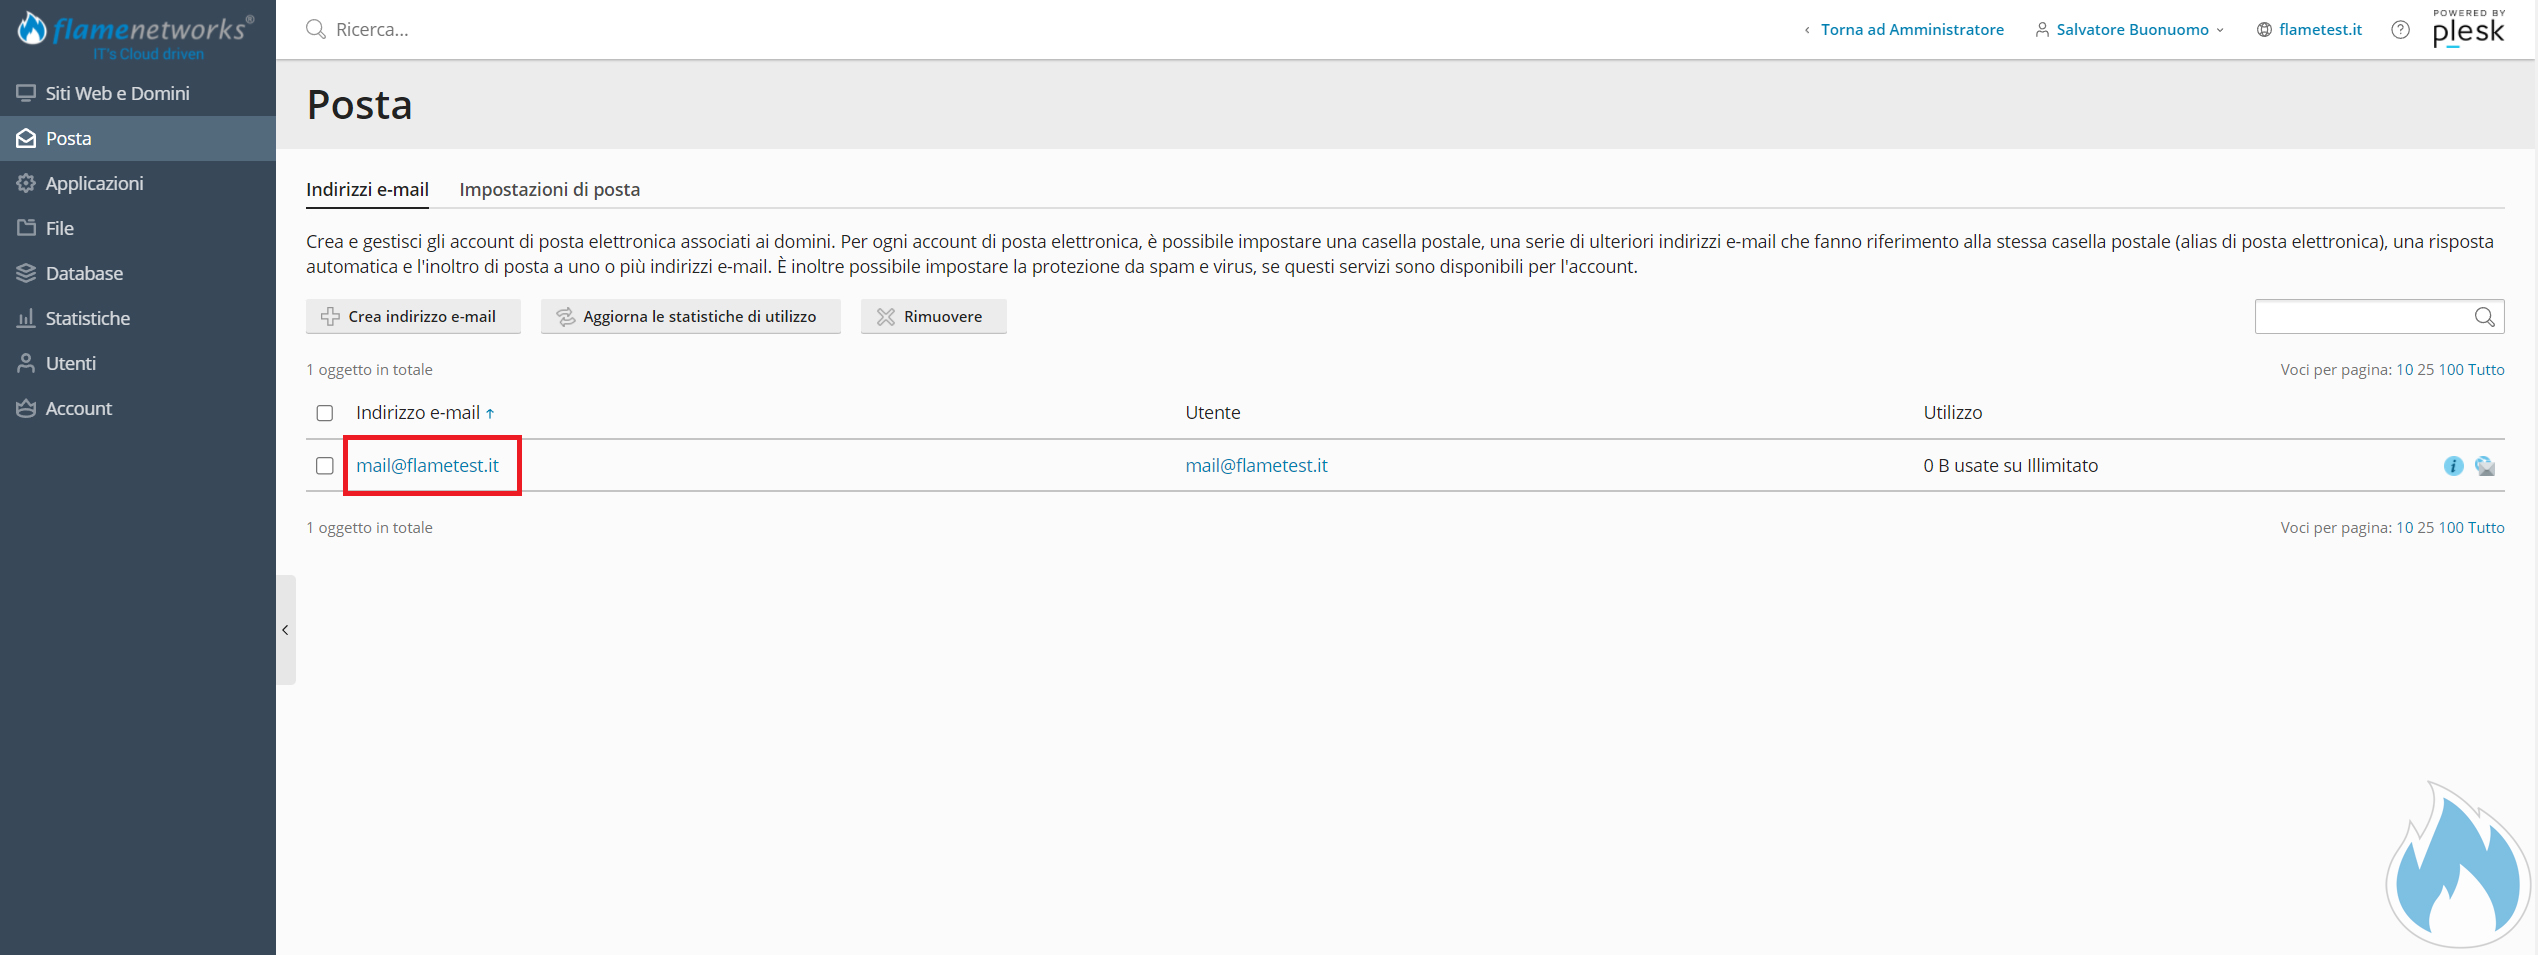This screenshot has height=955, width=2538.
Task: Collapse the sidebar with the arrow handle
Action: coord(285,630)
